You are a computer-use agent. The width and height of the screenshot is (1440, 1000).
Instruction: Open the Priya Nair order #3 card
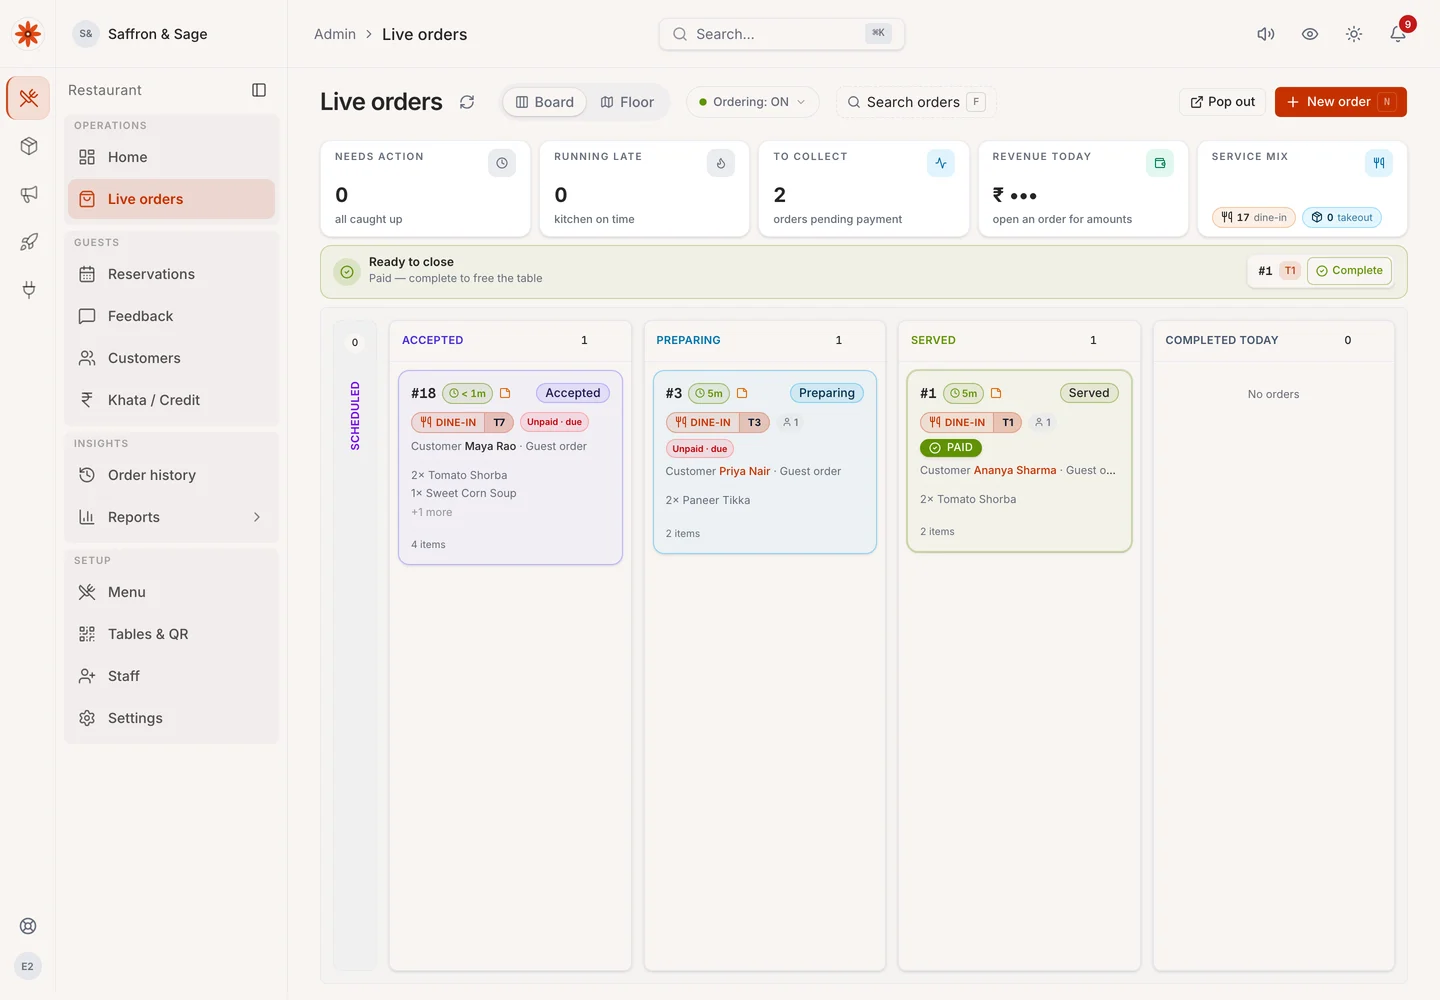click(x=765, y=462)
